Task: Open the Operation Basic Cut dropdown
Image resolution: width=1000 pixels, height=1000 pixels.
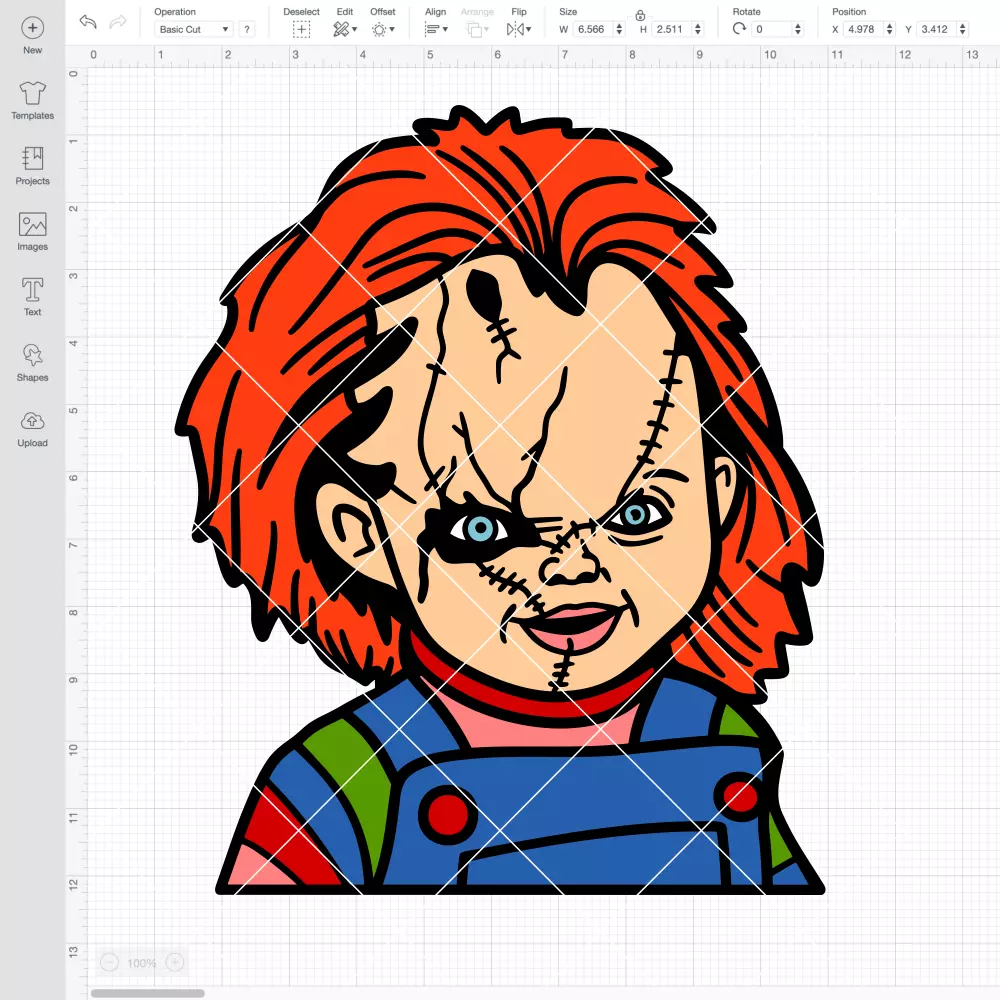Action: tap(193, 29)
